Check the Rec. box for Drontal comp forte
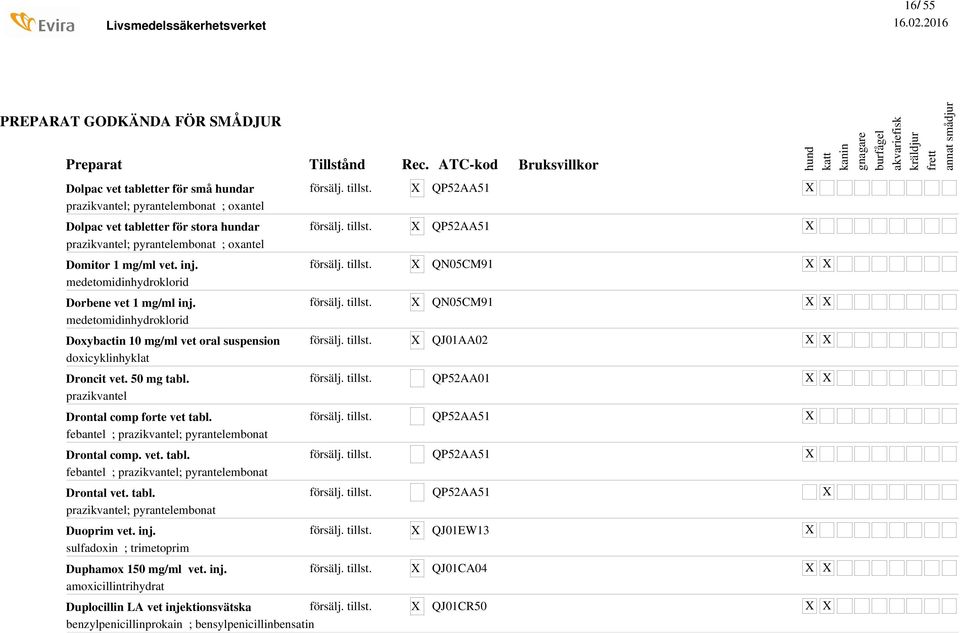The width and height of the screenshot is (960, 633). point(416,416)
